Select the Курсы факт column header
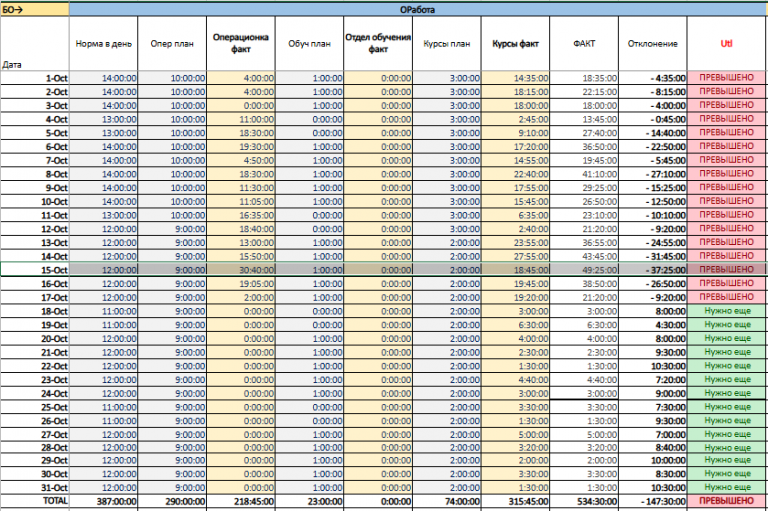 [515, 44]
